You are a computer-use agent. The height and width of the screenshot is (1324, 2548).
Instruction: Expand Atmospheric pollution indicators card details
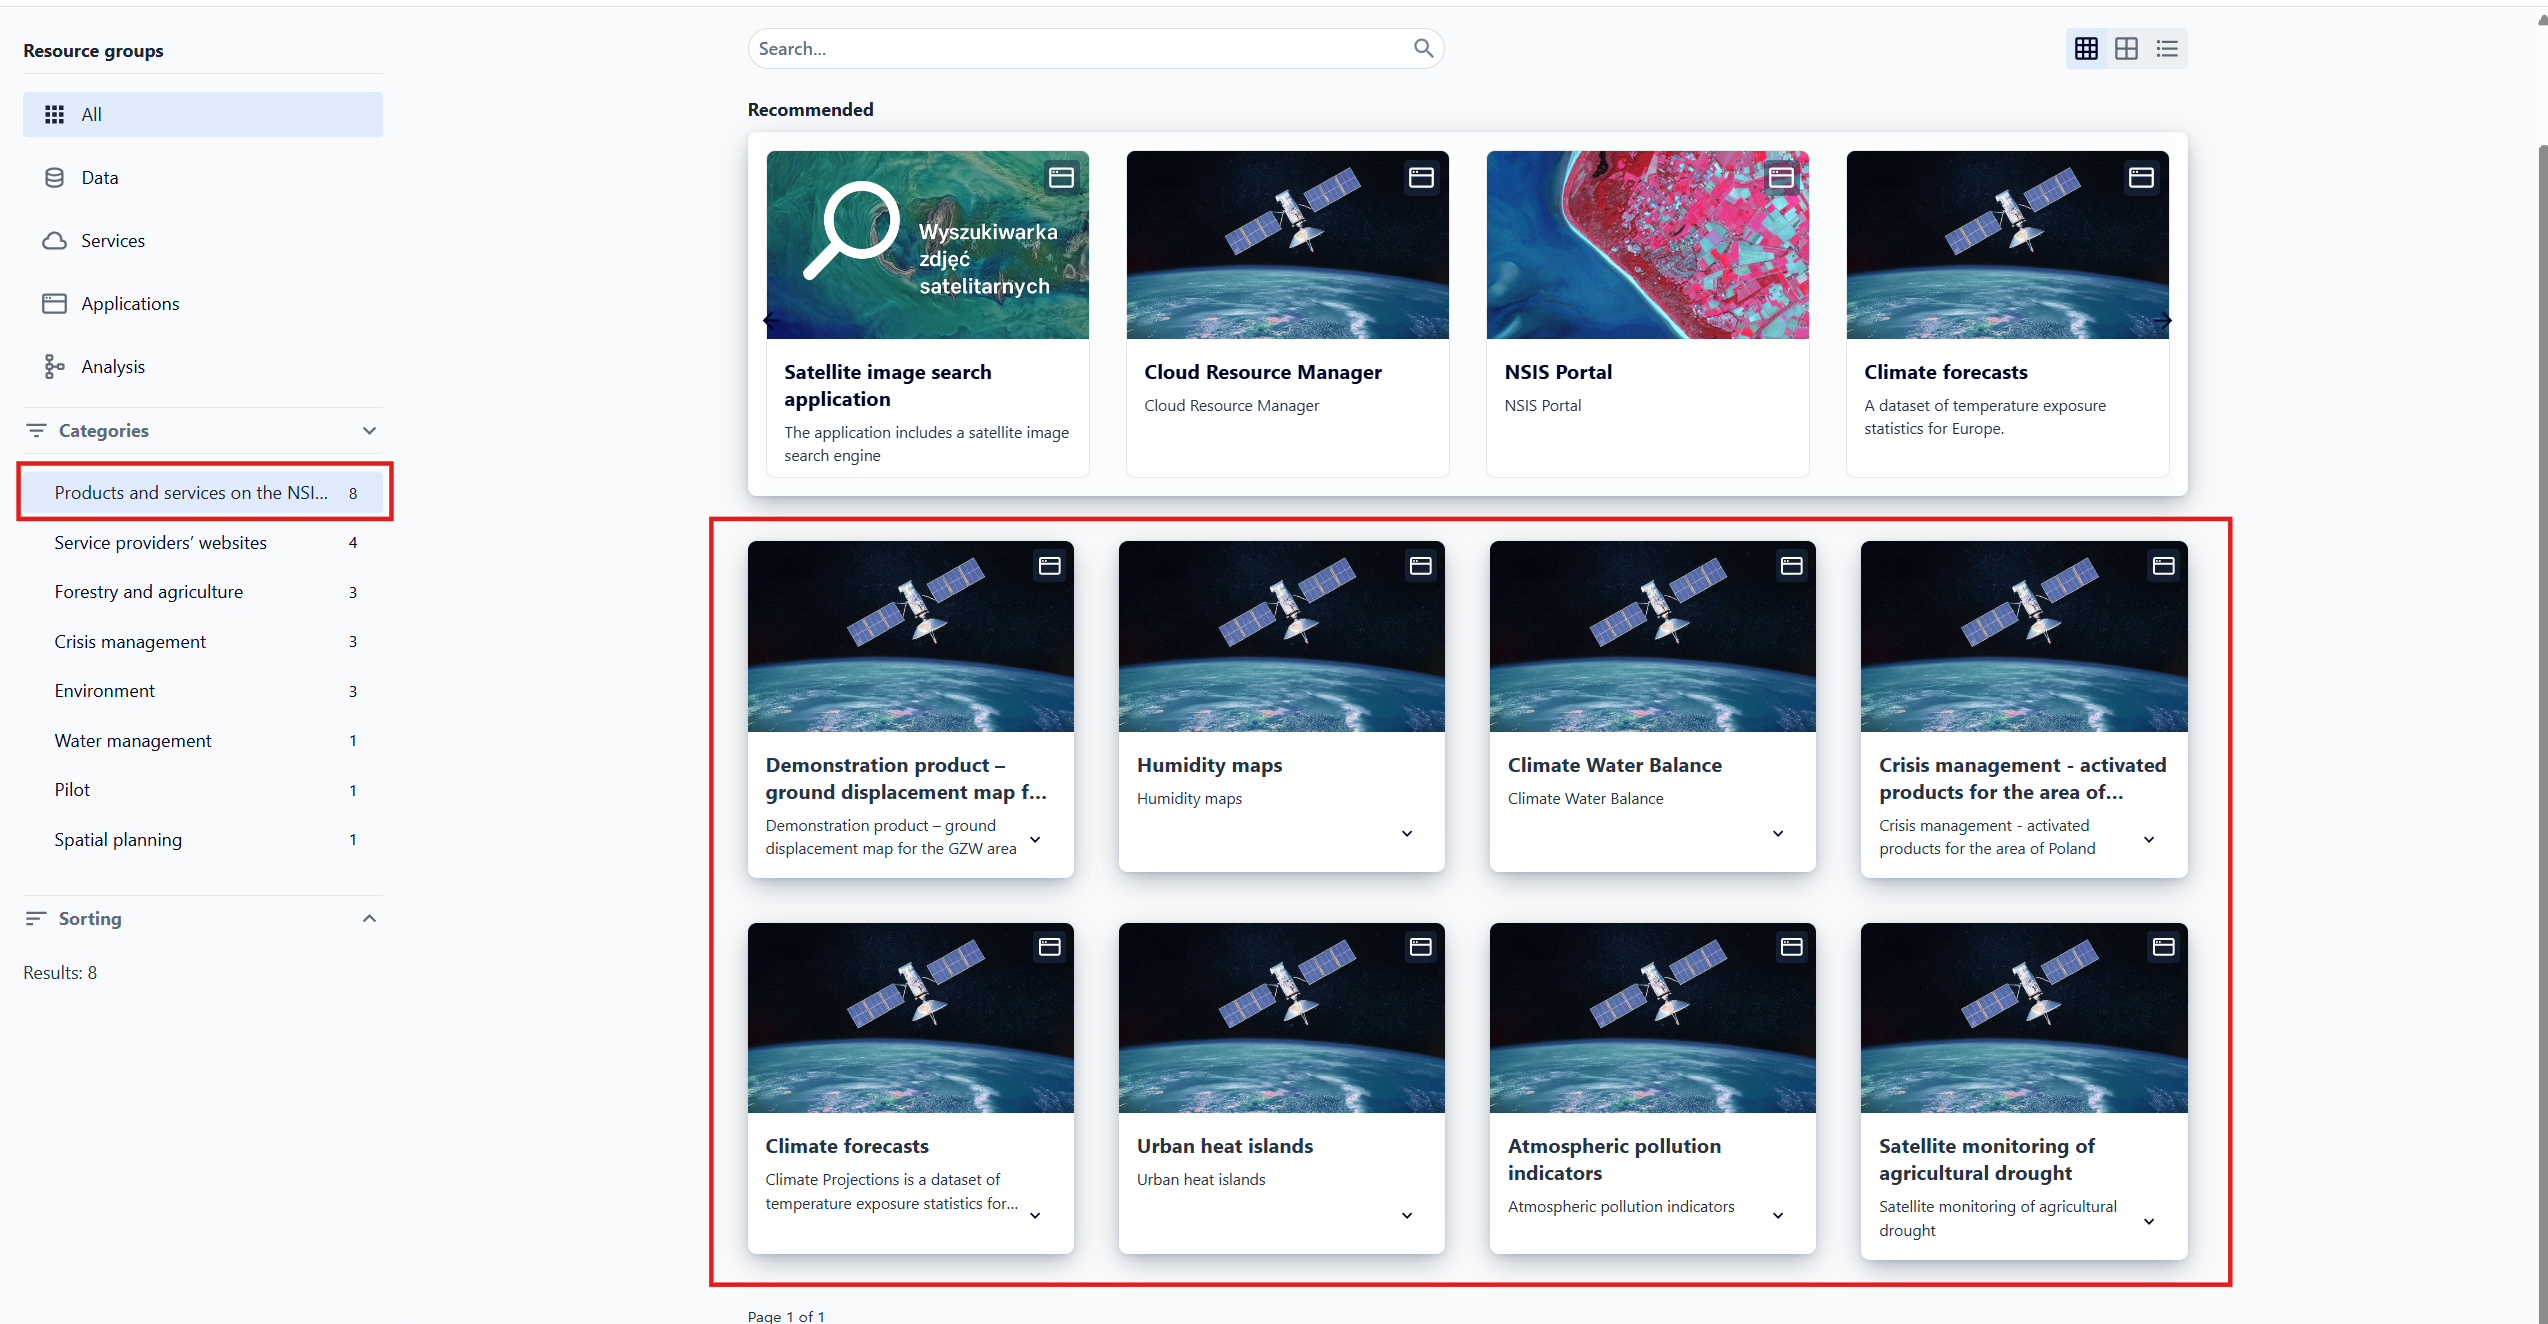click(x=1777, y=1215)
